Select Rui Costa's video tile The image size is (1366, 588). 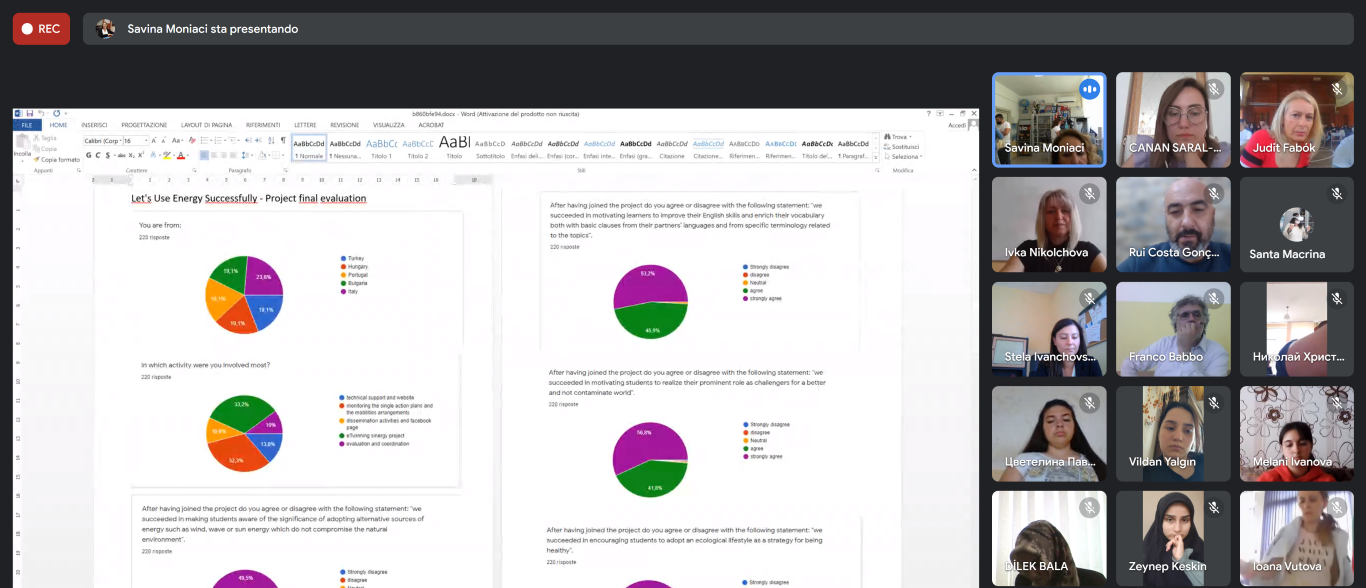point(1173,224)
